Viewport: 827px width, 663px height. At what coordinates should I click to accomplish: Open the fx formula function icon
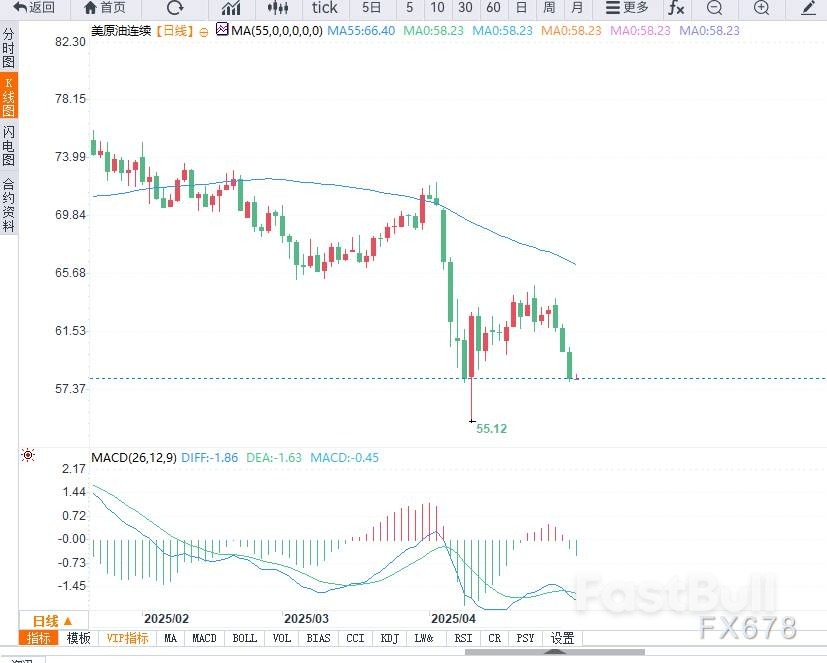pyautogui.click(x=677, y=8)
